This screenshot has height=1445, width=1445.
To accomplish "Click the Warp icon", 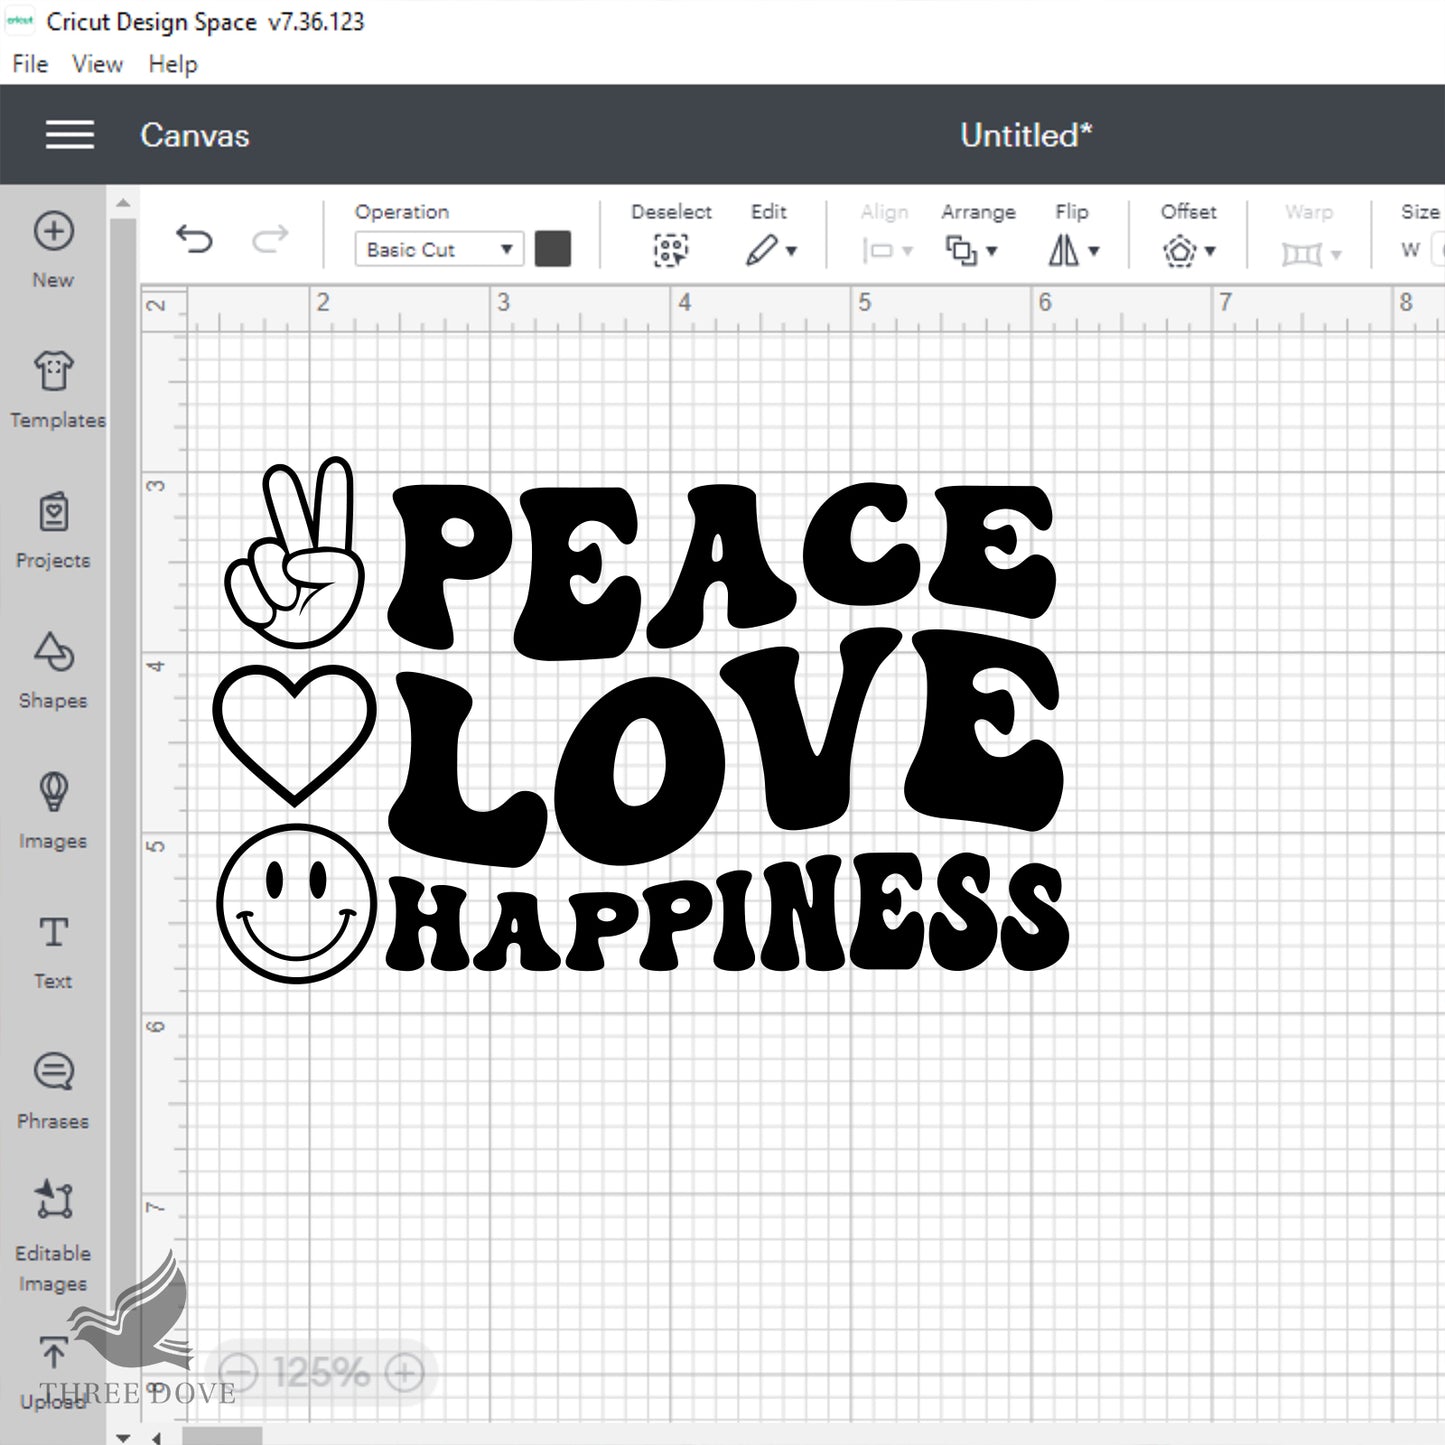I will click(1301, 254).
